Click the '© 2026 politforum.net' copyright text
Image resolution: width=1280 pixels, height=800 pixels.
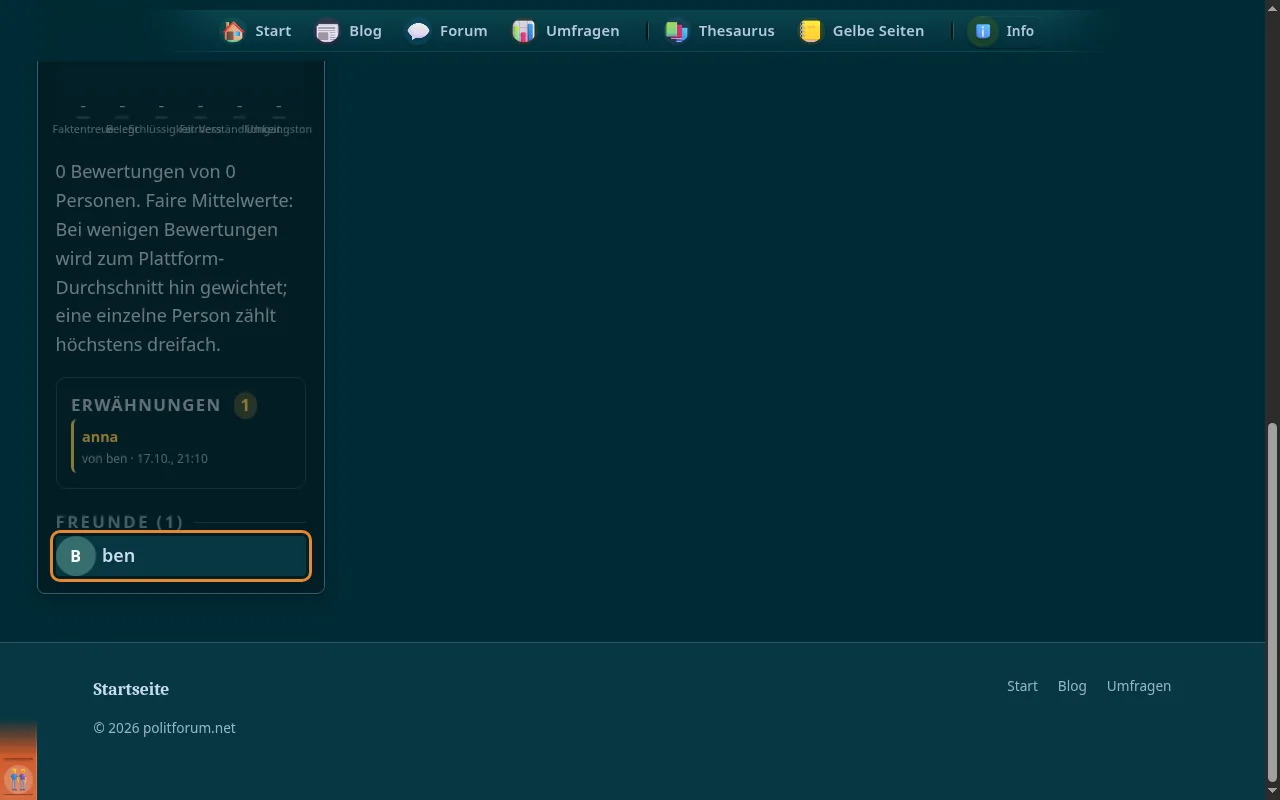click(x=165, y=728)
